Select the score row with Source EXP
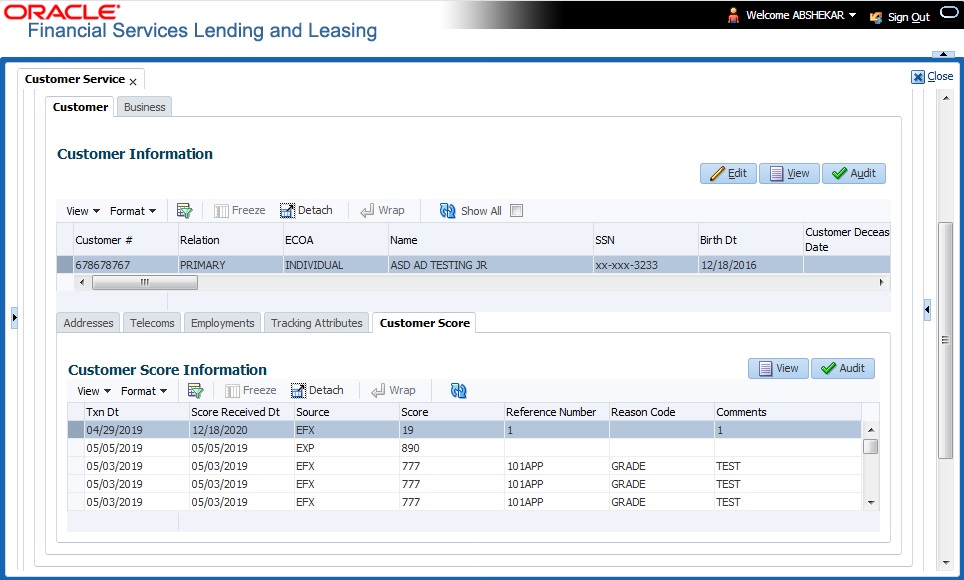Viewport: 964px width, 580px height. 464,448
